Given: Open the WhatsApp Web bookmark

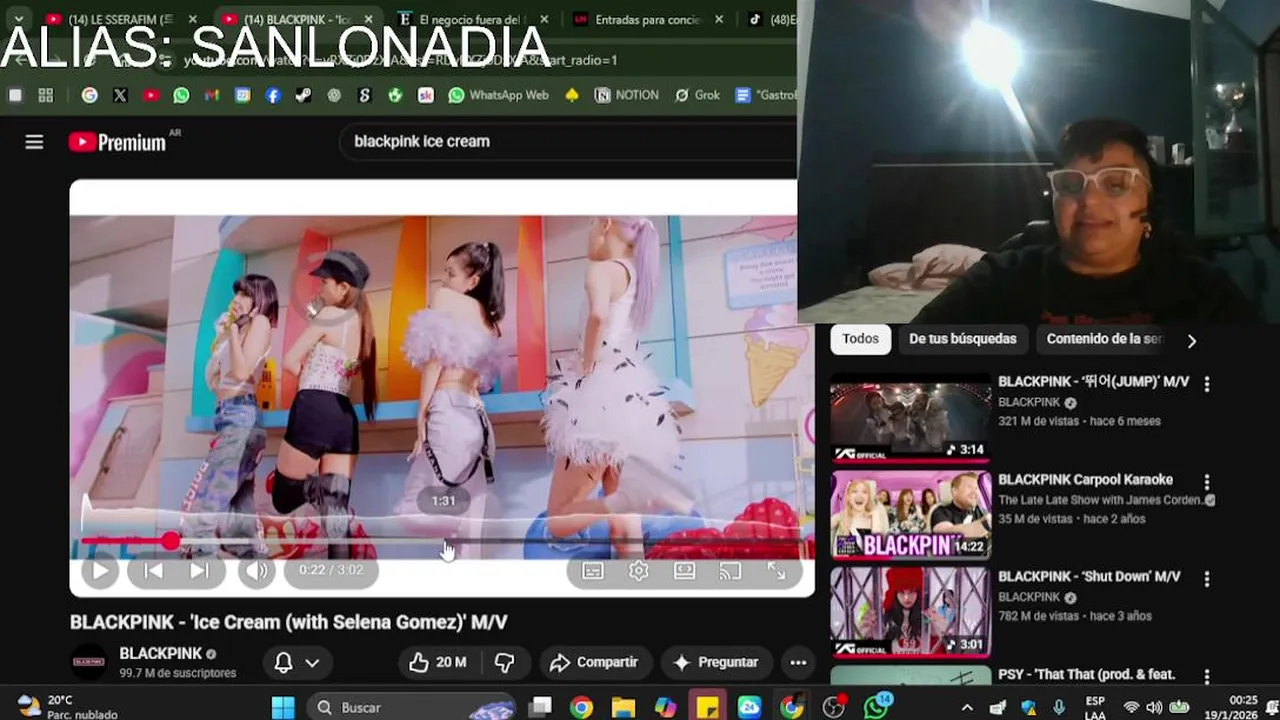Looking at the screenshot, I should tap(499, 95).
